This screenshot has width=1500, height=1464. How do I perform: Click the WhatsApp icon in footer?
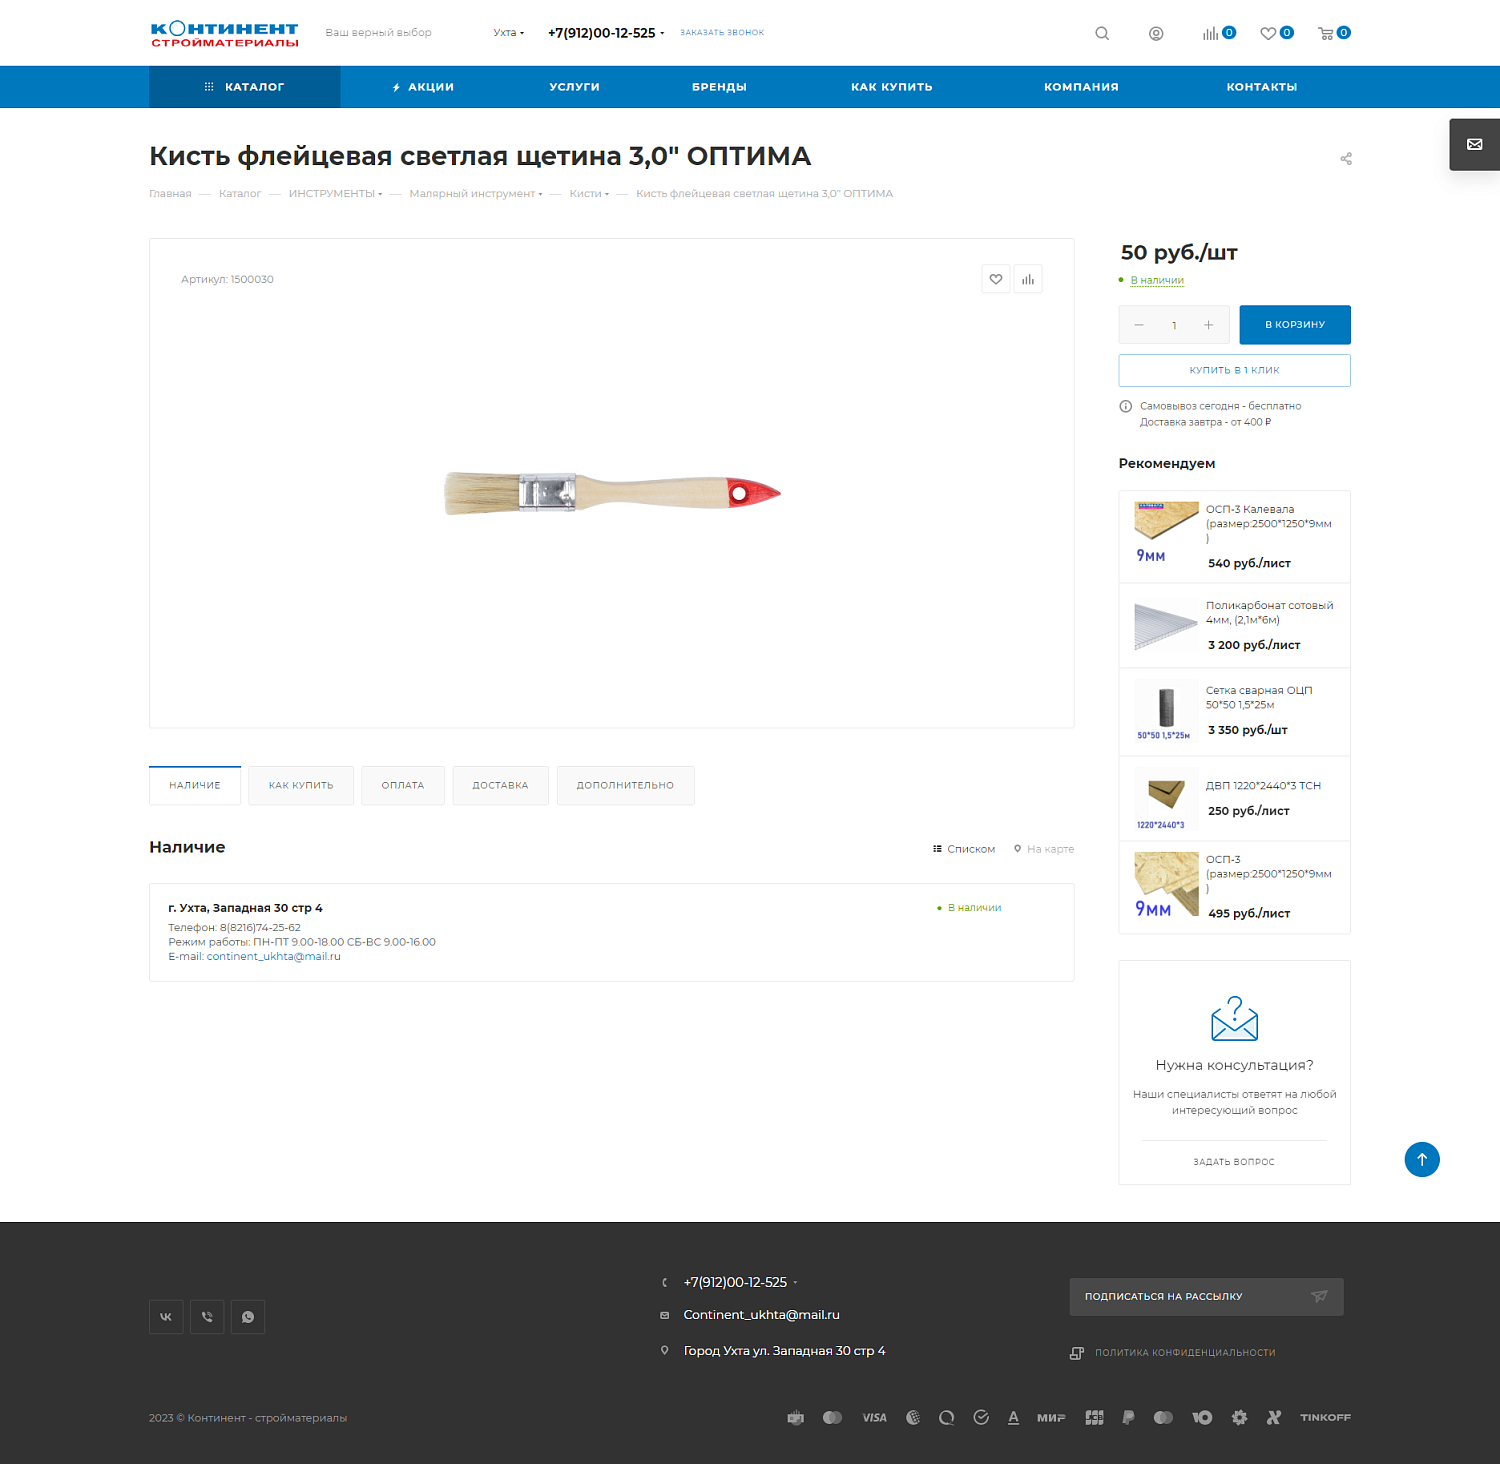tap(248, 1317)
